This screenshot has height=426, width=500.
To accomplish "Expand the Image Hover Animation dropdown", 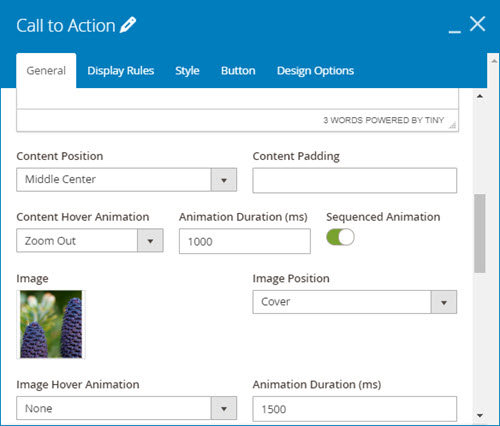I will pos(126,408).
